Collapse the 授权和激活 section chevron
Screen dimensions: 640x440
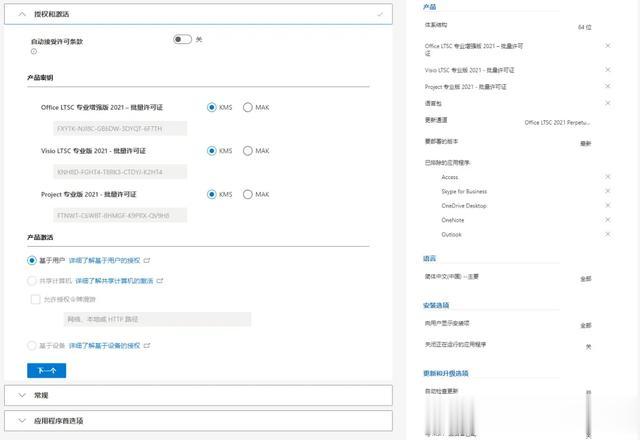[x=22, y=14]
